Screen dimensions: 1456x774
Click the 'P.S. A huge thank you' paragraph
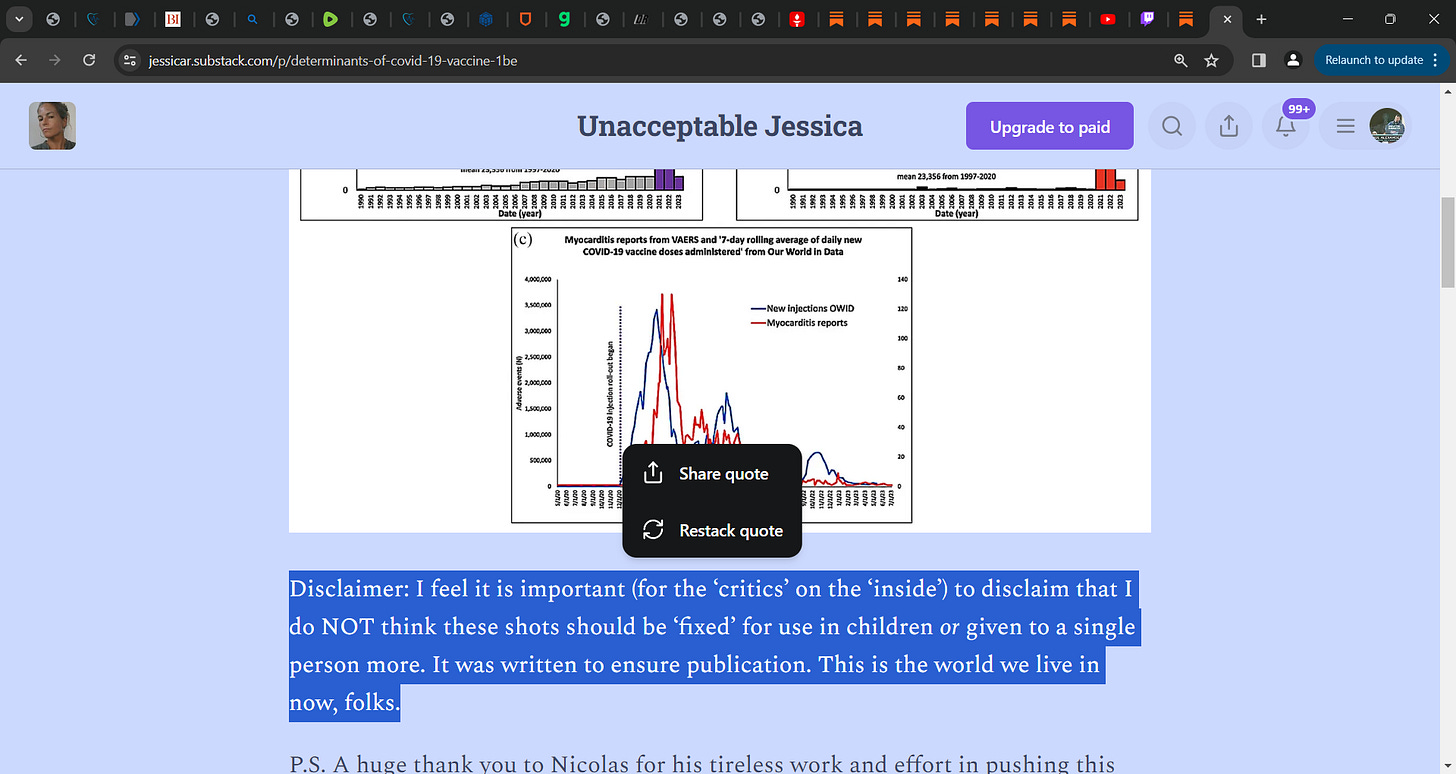click(x=702, y=764)
